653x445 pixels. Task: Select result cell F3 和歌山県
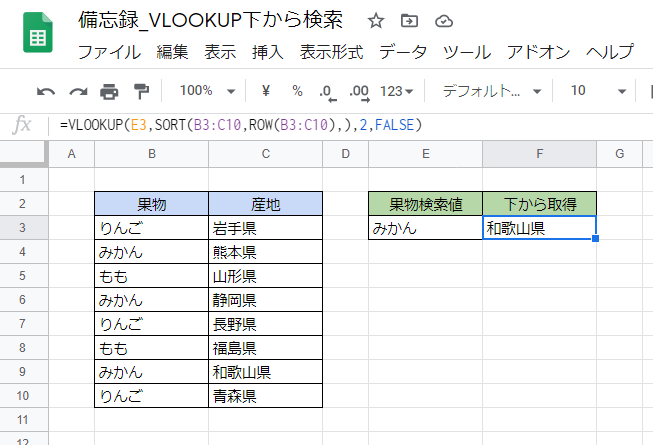tap(539, 228)
